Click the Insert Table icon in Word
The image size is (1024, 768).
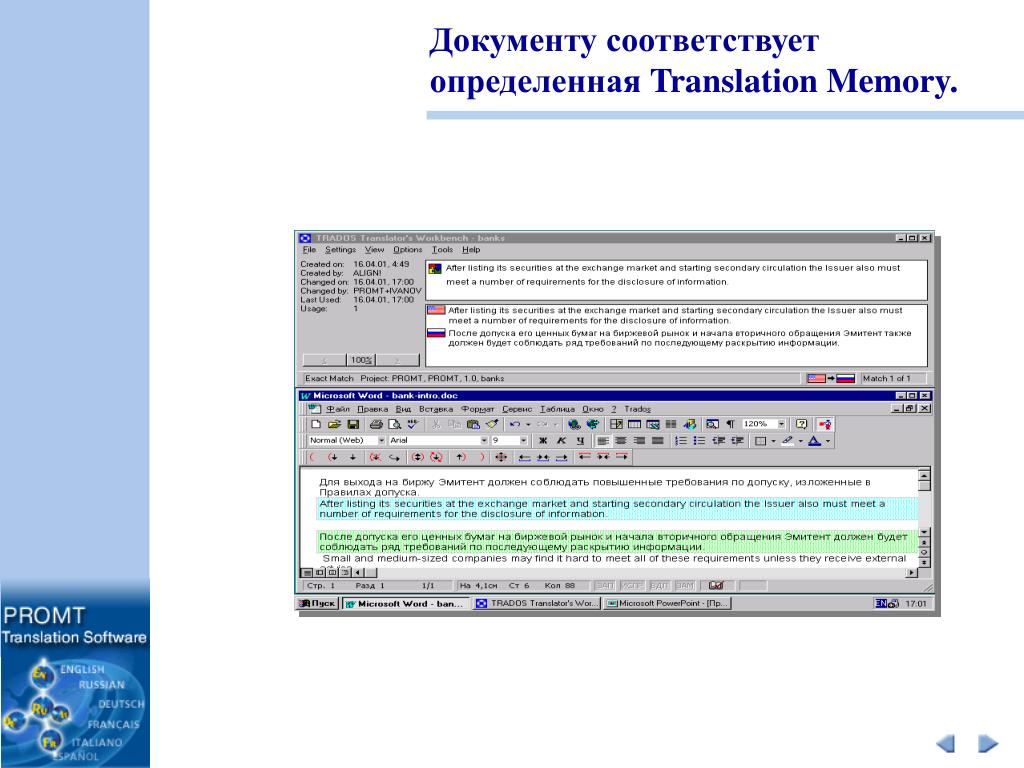[634, 424]
